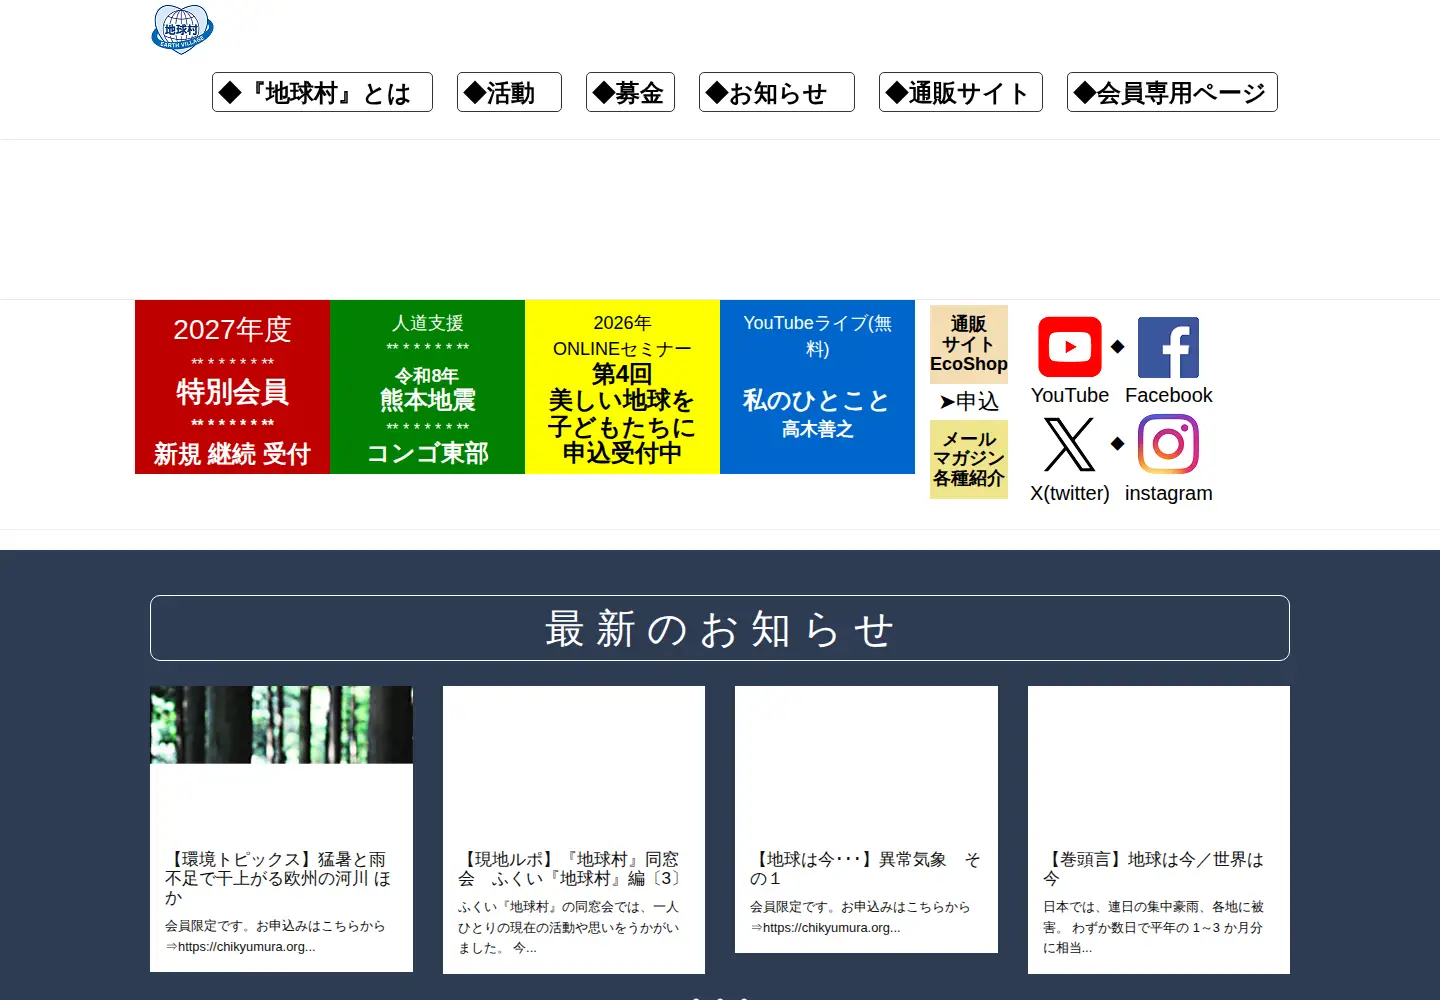Click the X(twitter) text label
This screenshot has height=1000, width=1440.
(1070, 493)
